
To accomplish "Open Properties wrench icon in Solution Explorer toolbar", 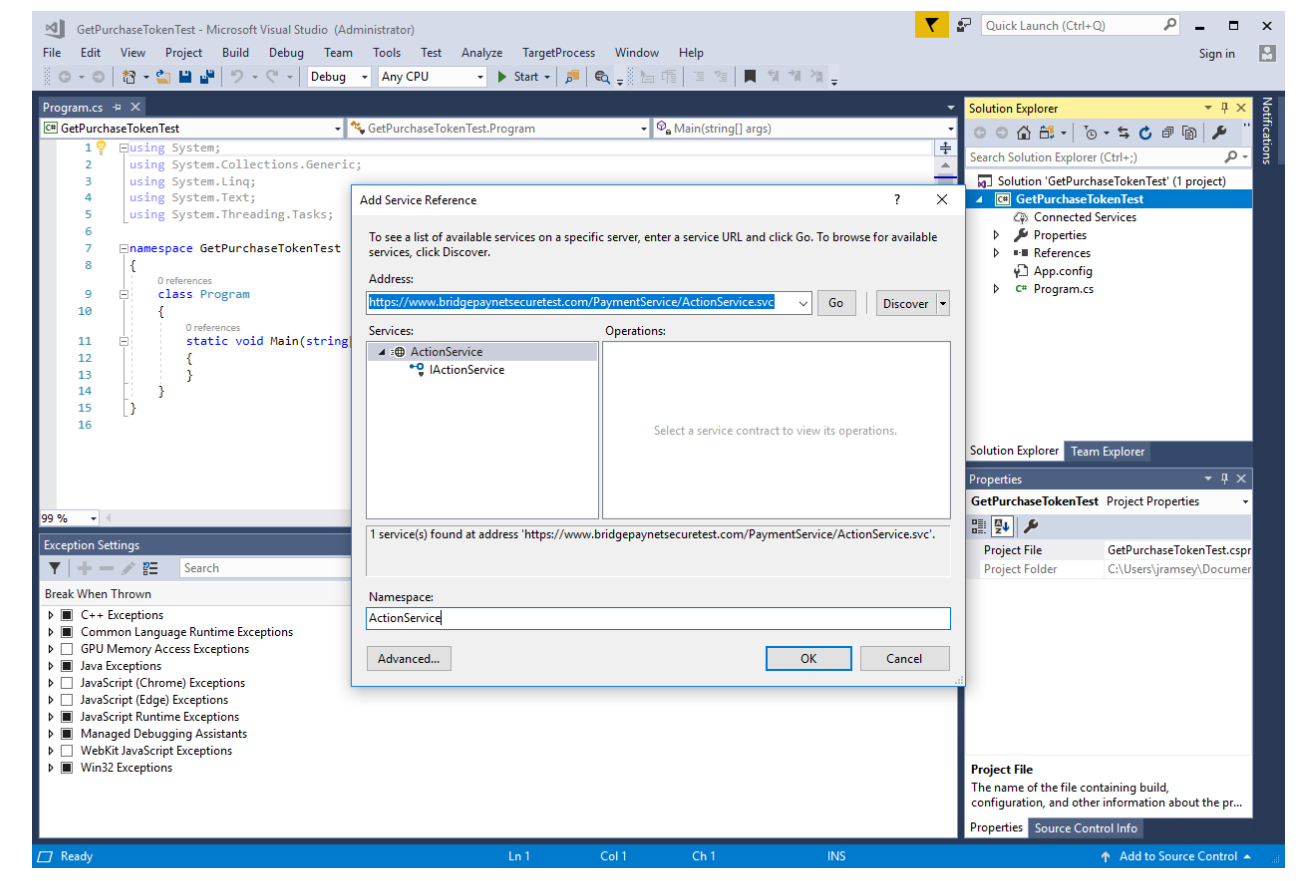I will 1218,133.
